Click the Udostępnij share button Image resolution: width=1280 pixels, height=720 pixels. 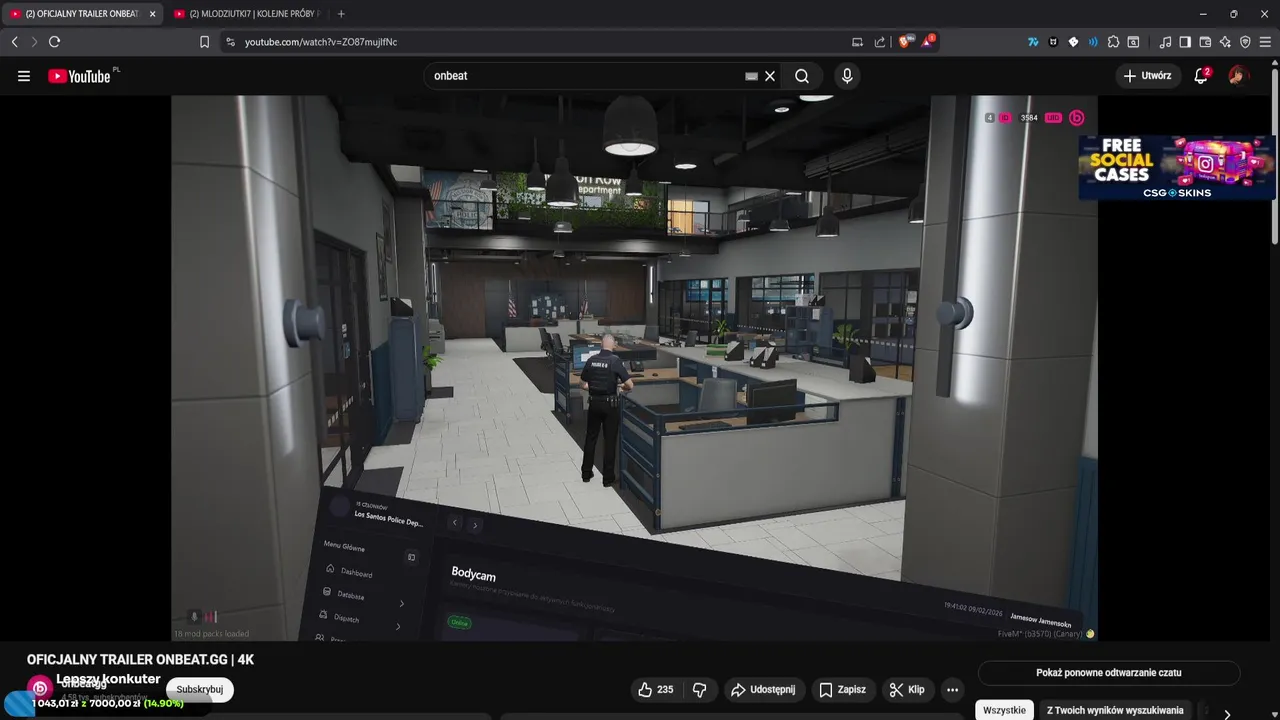point(763,689)
